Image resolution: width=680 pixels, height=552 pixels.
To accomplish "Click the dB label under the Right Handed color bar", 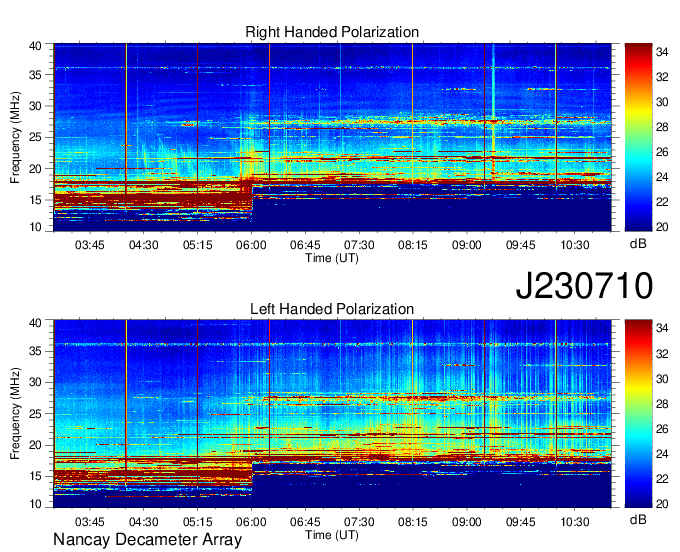I will (x=638, y=244).
